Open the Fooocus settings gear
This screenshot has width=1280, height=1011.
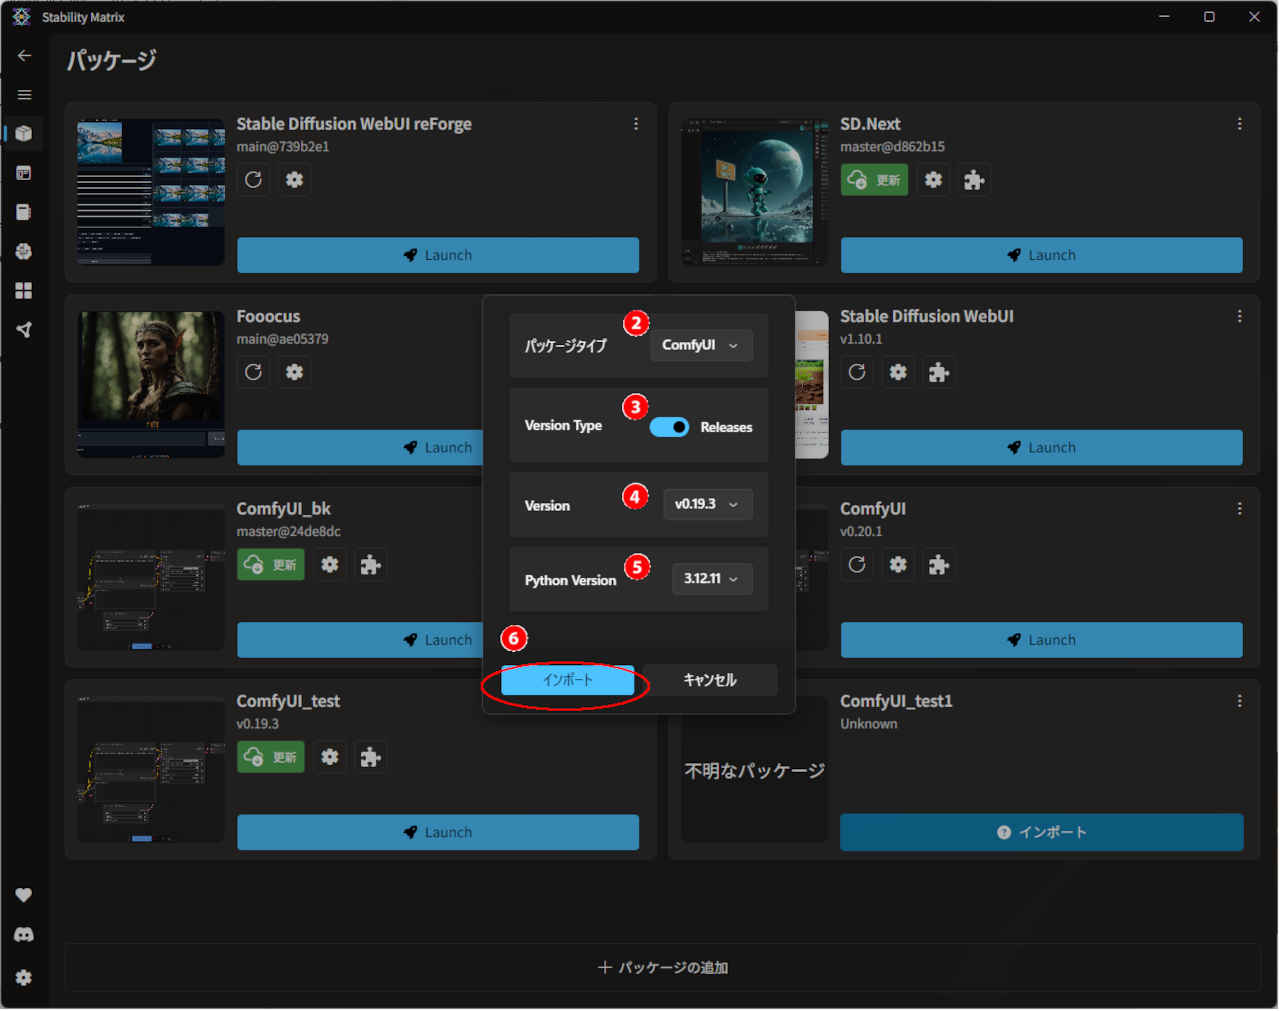pos(294,372)
